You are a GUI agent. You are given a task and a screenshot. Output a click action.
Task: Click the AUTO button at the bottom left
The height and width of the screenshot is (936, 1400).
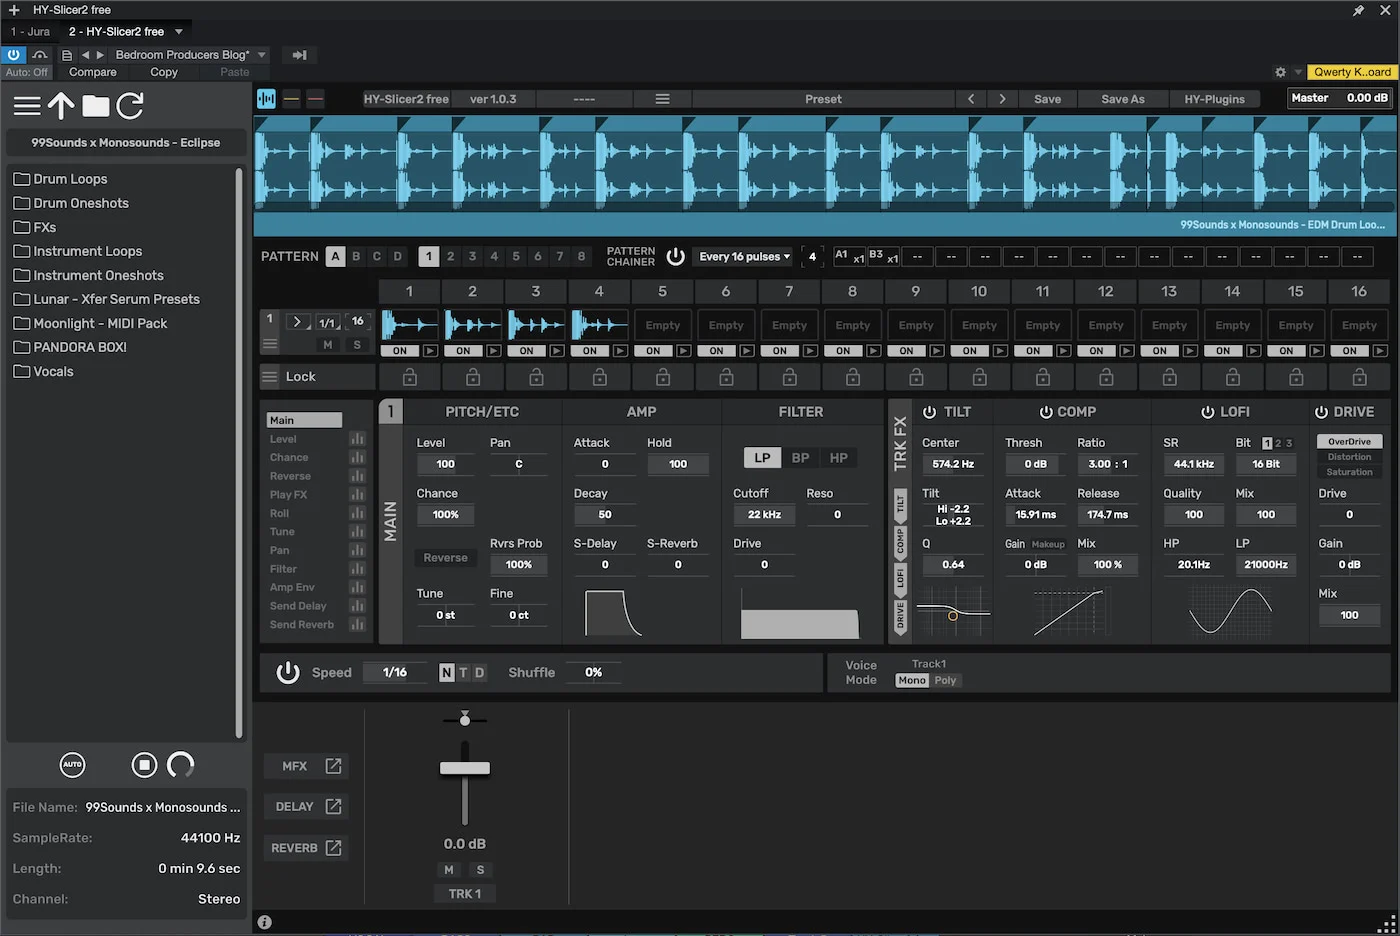click(72, 765)
